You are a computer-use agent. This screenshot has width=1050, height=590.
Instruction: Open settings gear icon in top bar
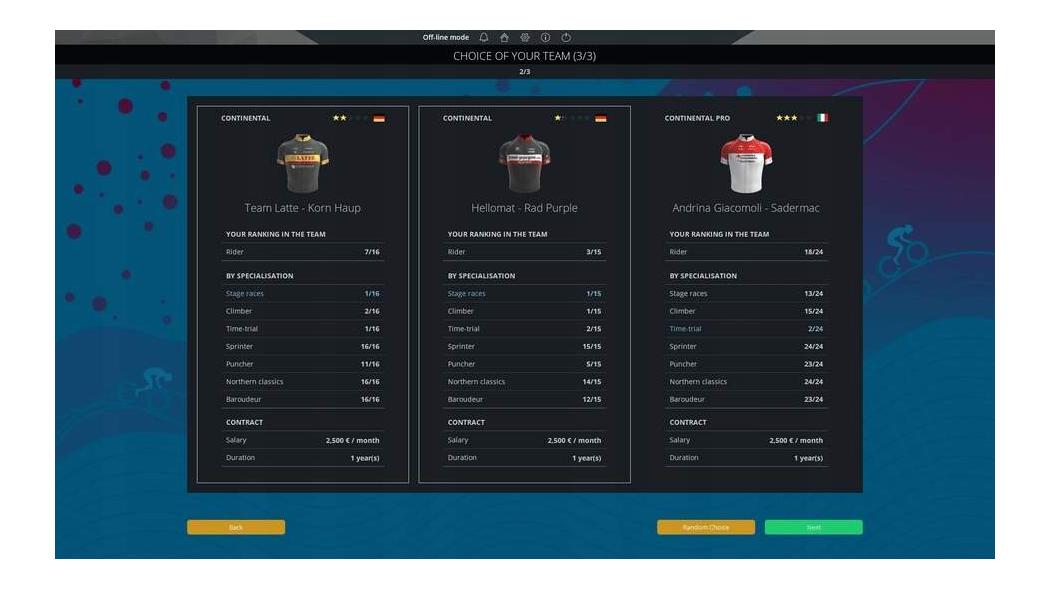click(525, 38)
